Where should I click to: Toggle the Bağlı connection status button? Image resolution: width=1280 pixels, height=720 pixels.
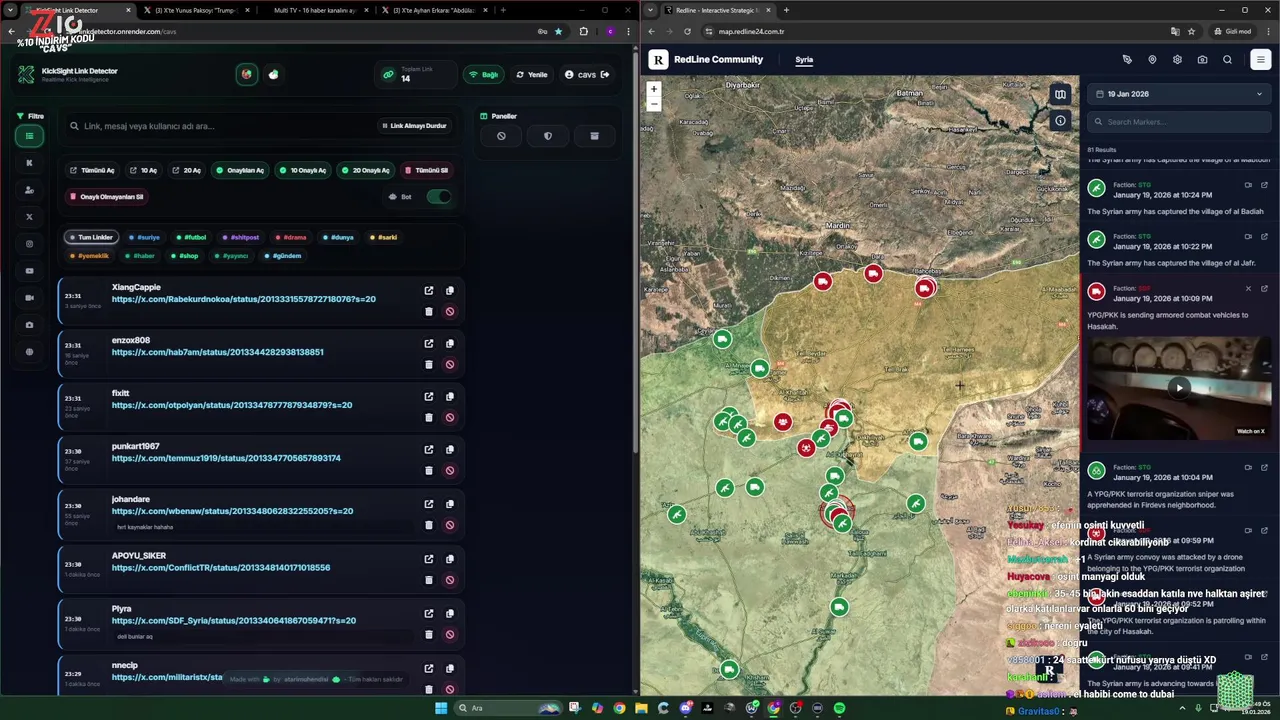coord(484,75)
